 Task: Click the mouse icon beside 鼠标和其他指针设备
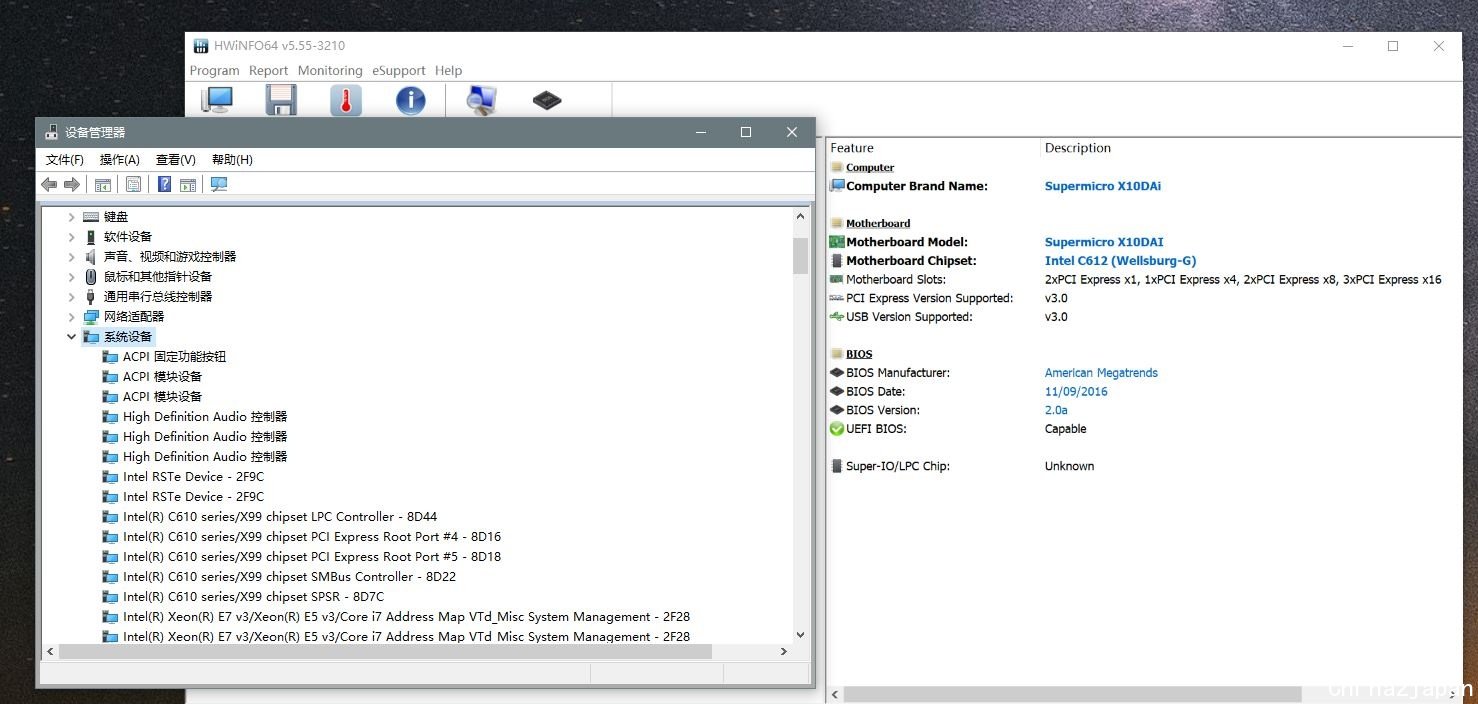point(91,277)
